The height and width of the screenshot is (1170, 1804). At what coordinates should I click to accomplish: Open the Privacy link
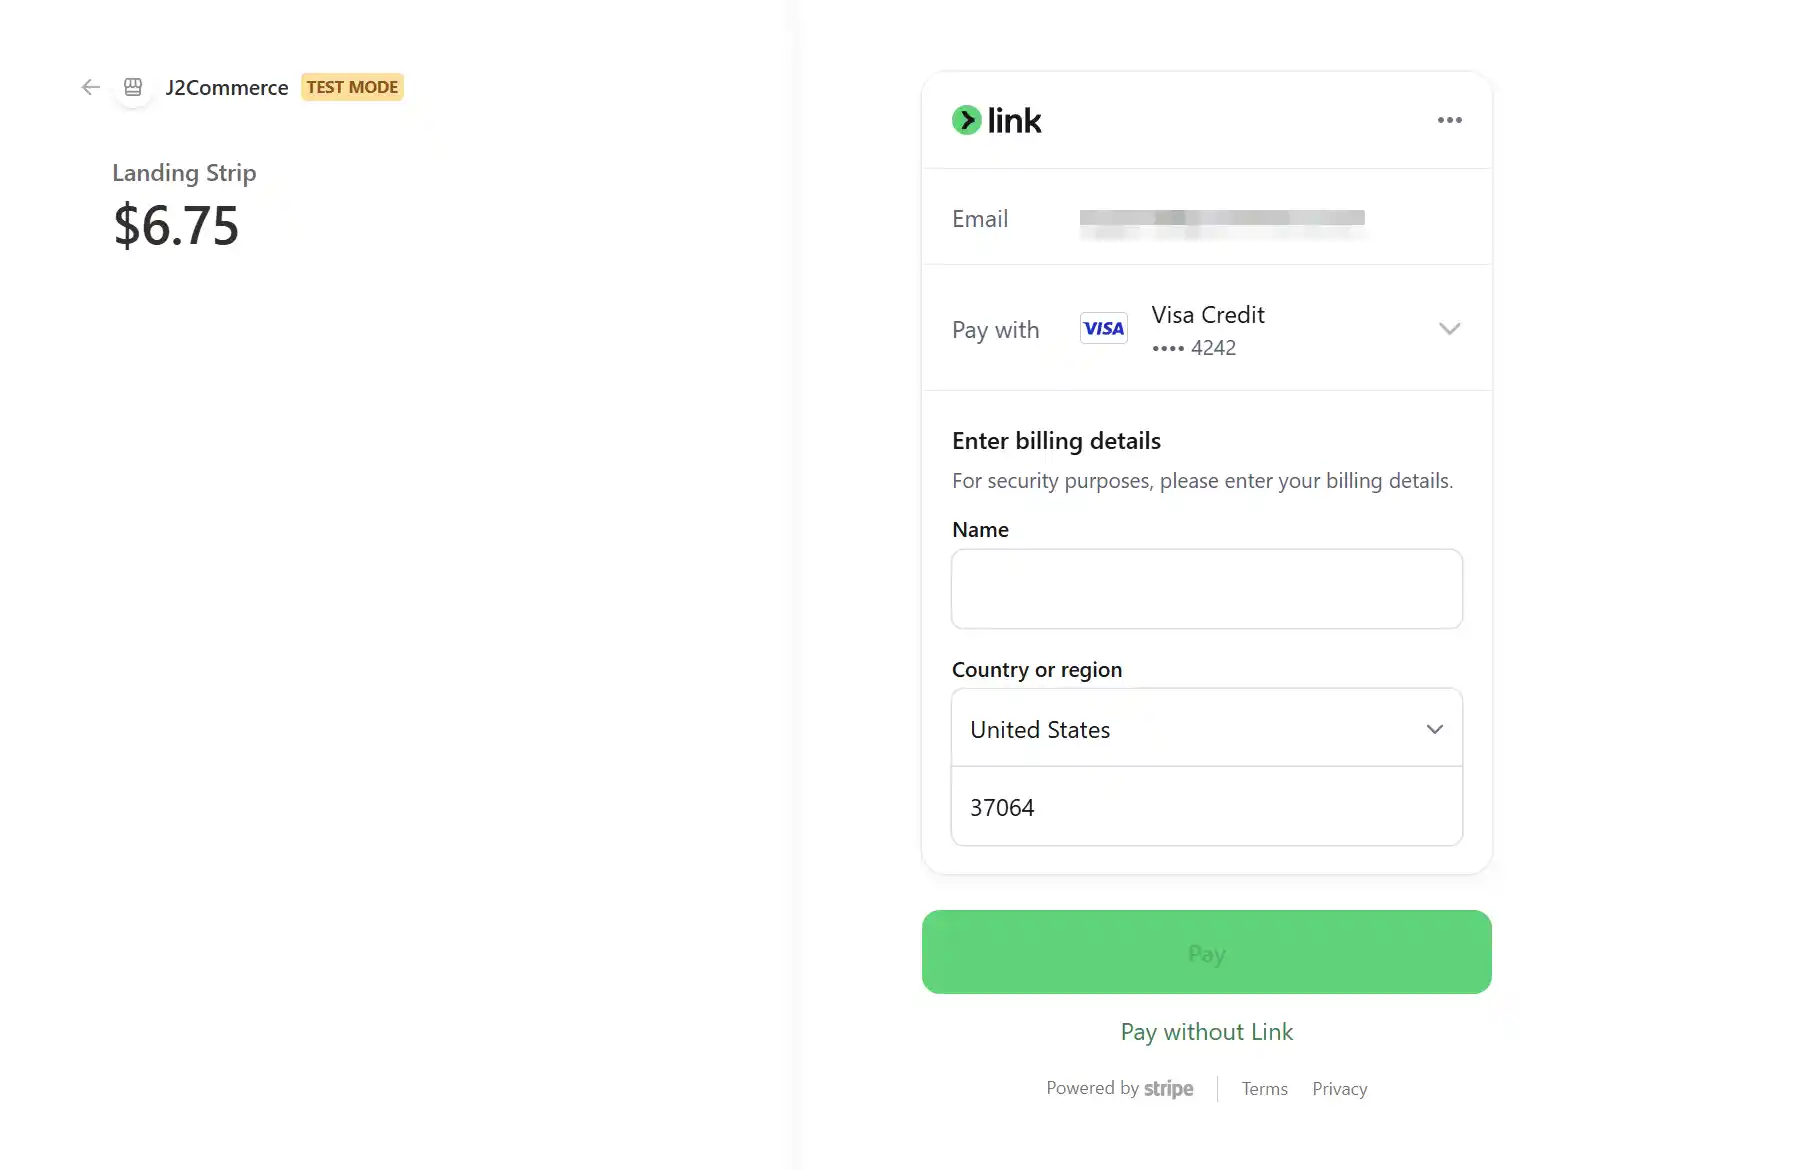tap(1339, 1089)
